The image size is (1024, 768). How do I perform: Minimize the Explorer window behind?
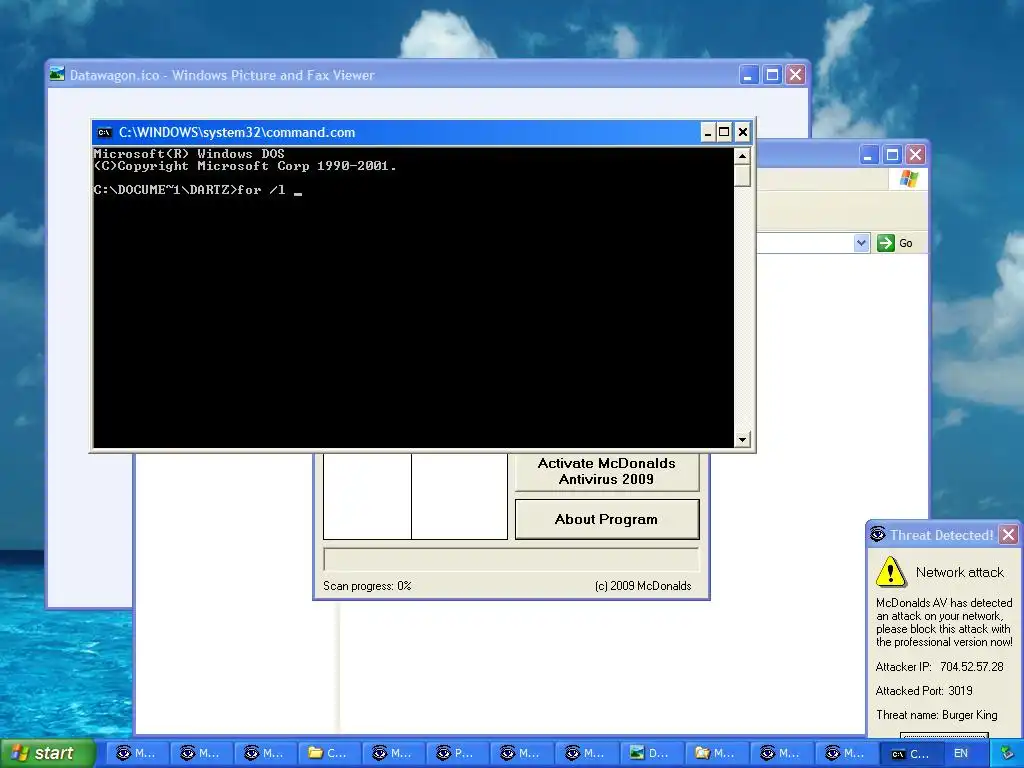click(x=869, y=155)
